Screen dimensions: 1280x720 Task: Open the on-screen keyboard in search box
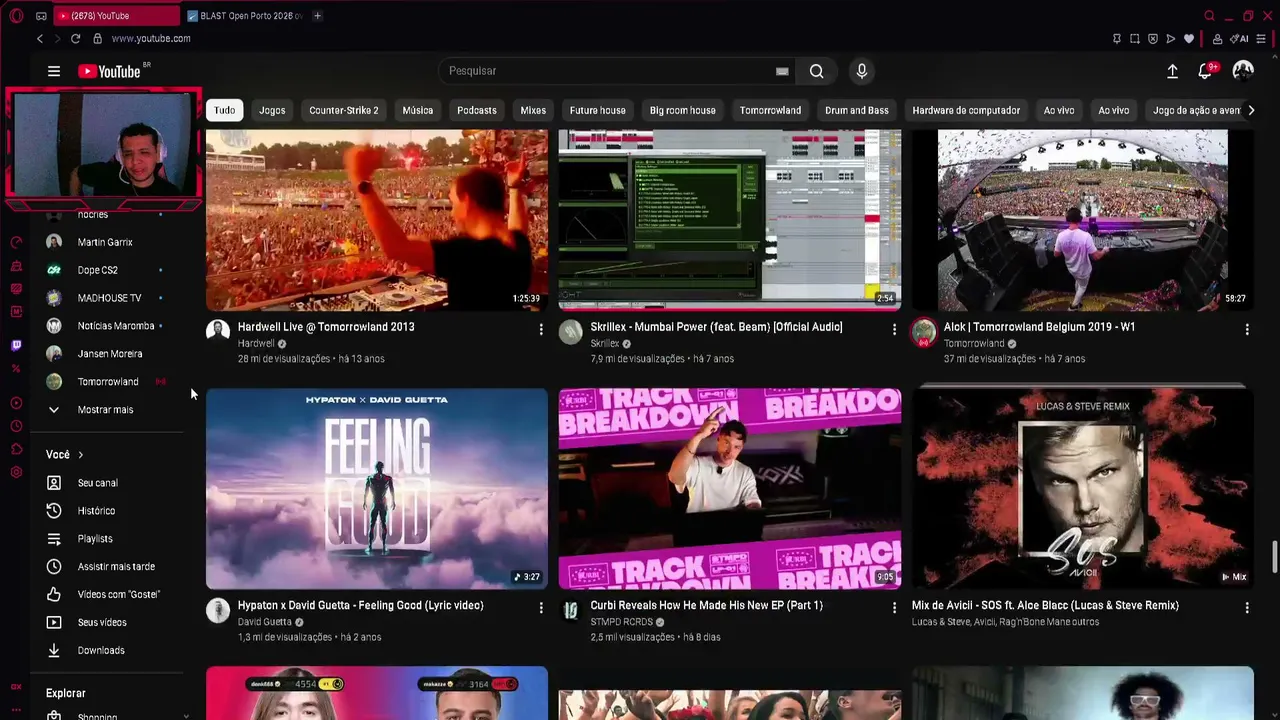point(782,71)
